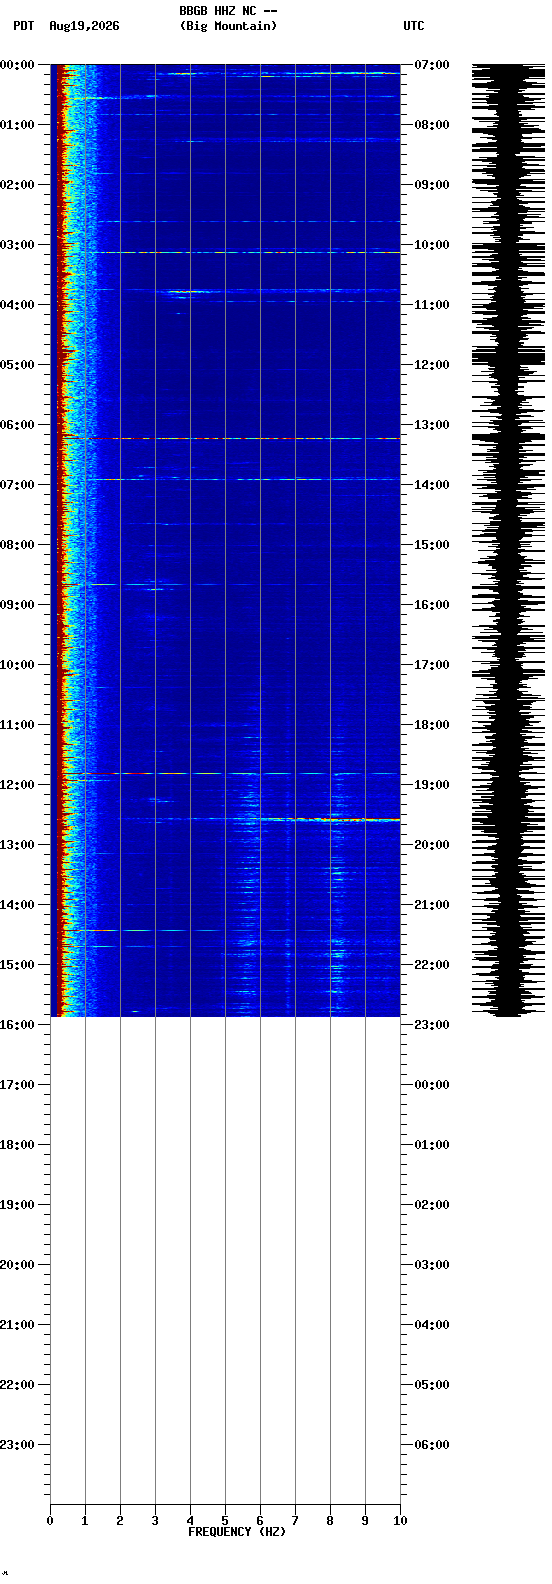This screenshot has width=552, height=1584.
Task: Select the 02:00 label on UTC axis
Action: (431, 1205)
